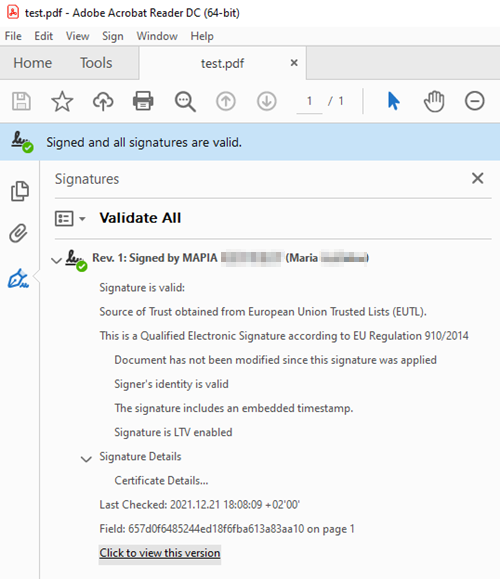Open the Sign menu
Image resolution: width=500 pixels, height=579 pixels.
tap(113, 36)
